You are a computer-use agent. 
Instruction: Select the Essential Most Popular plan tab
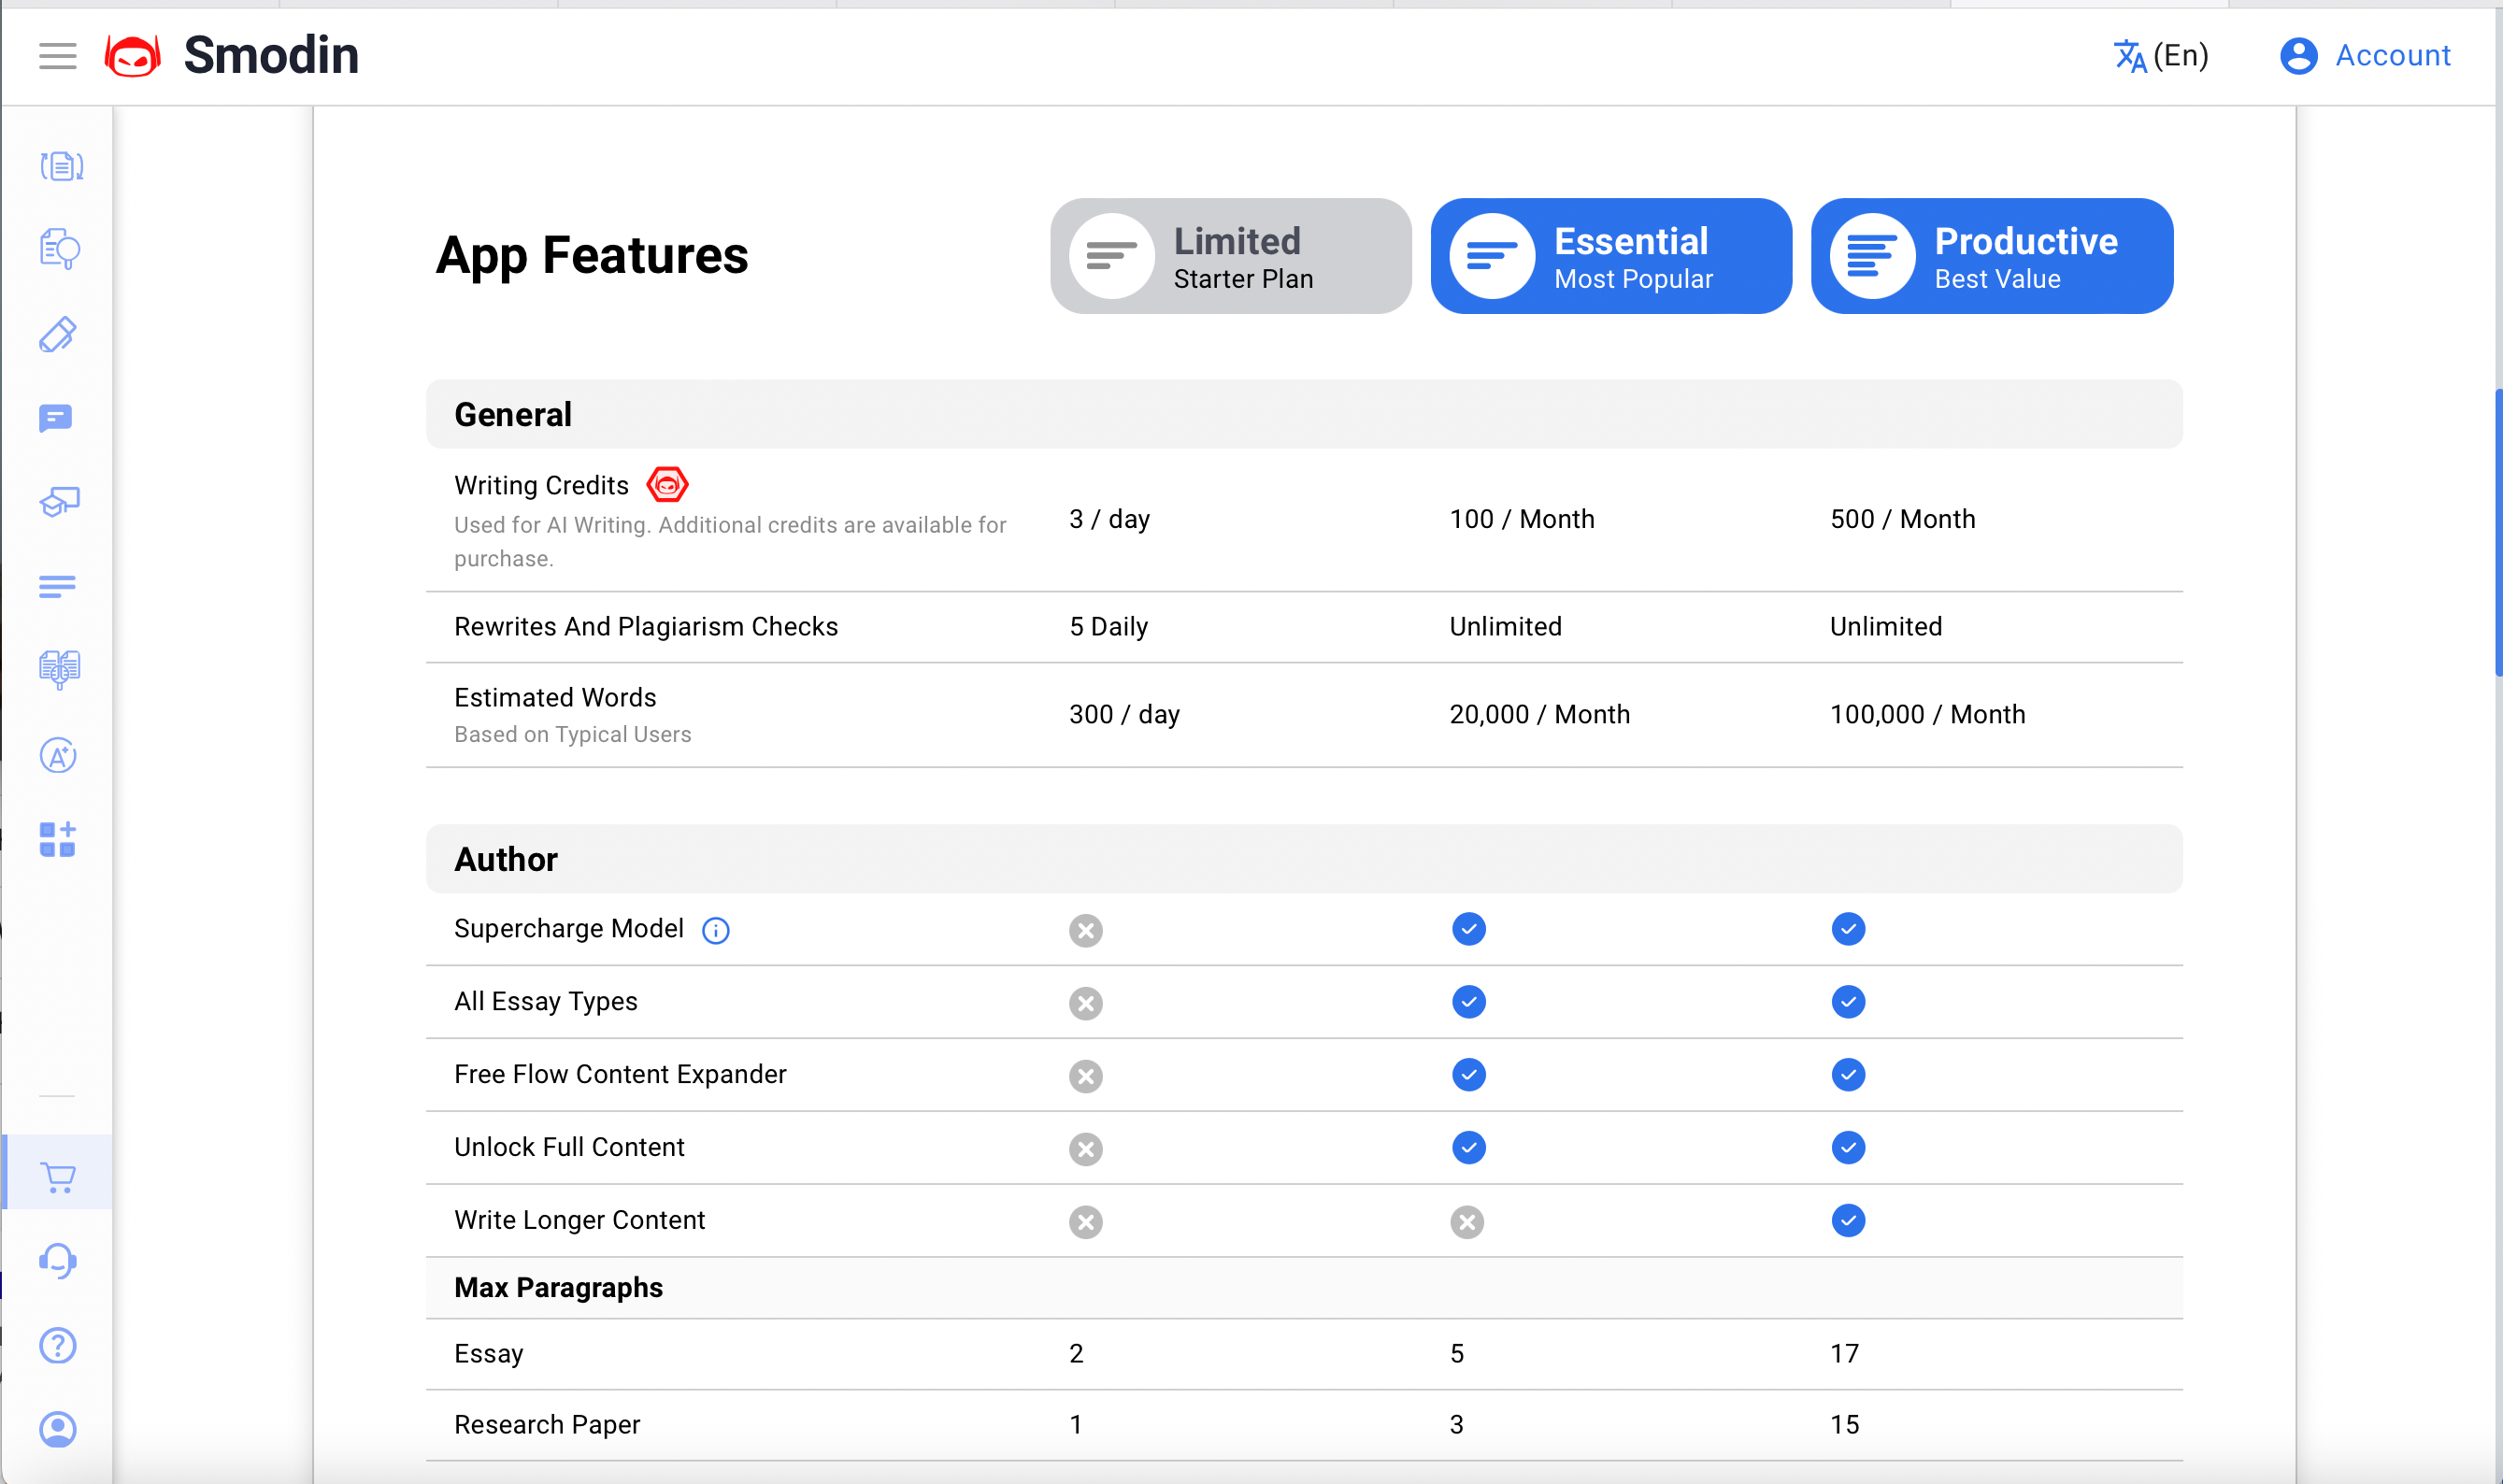click(x=1609, y=256)
